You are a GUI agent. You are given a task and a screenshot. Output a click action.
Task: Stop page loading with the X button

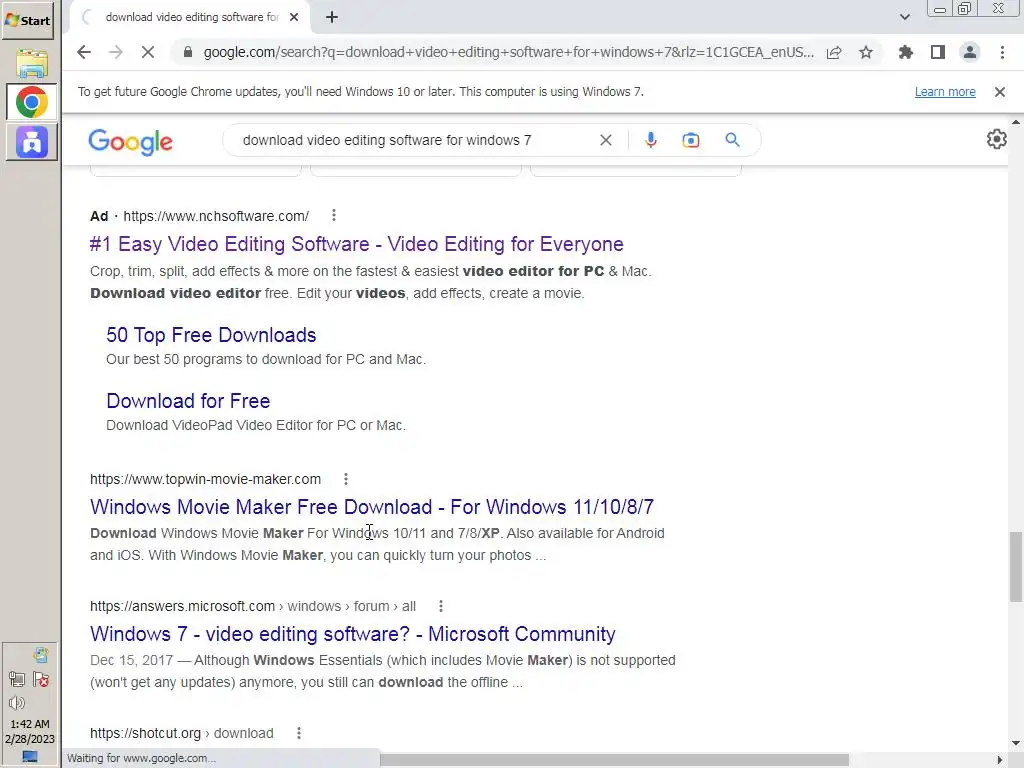point(148,52)
